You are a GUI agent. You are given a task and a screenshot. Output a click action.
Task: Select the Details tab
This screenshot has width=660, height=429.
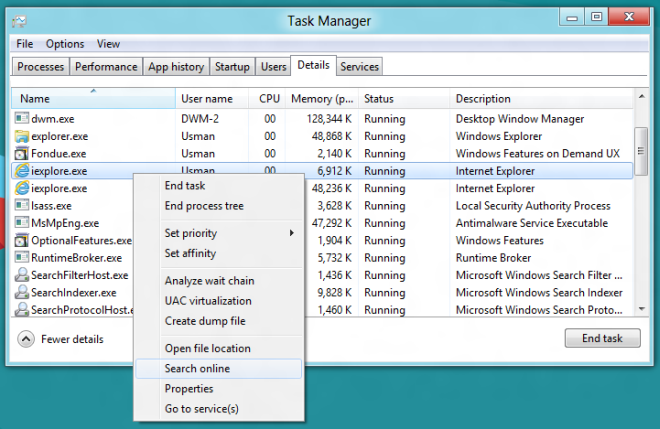313,65
